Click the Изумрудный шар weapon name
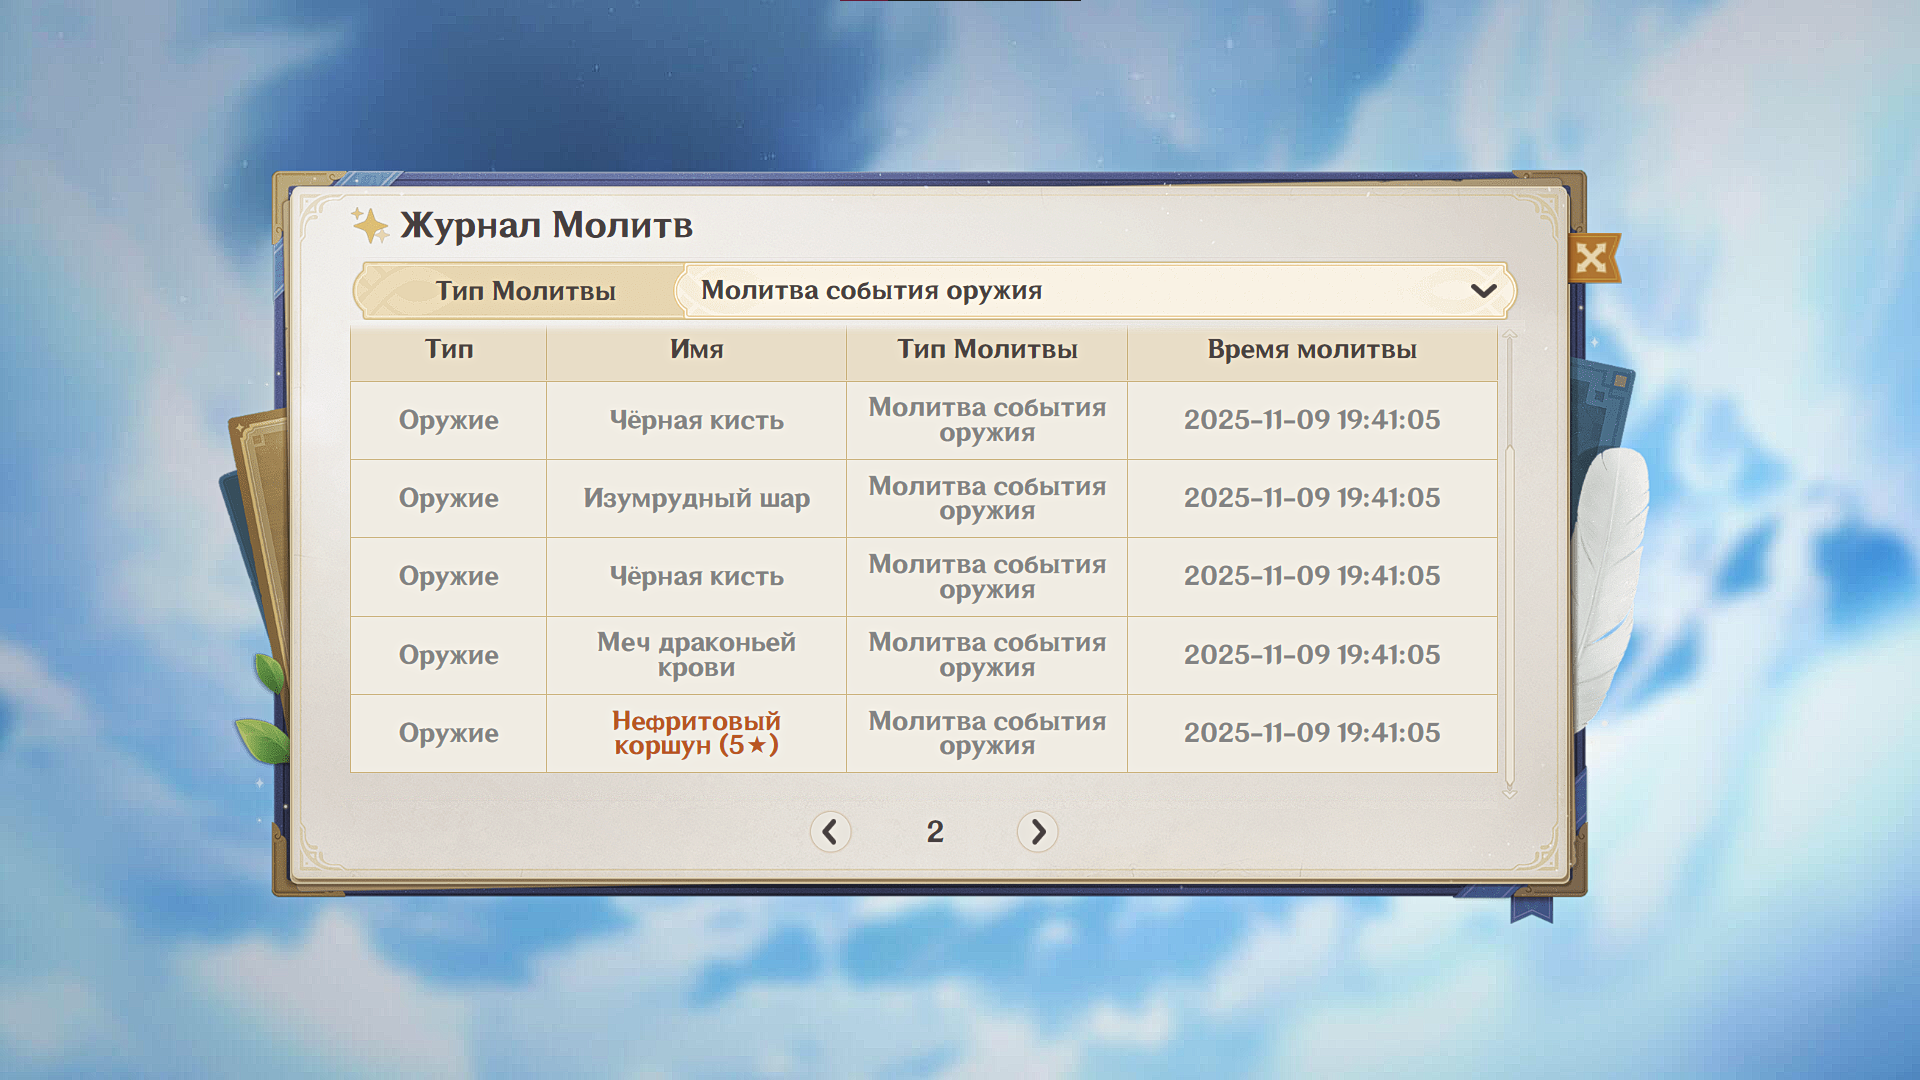Image resolution: width=1920 pixels, height=1080 pixels. coord(696,498)
